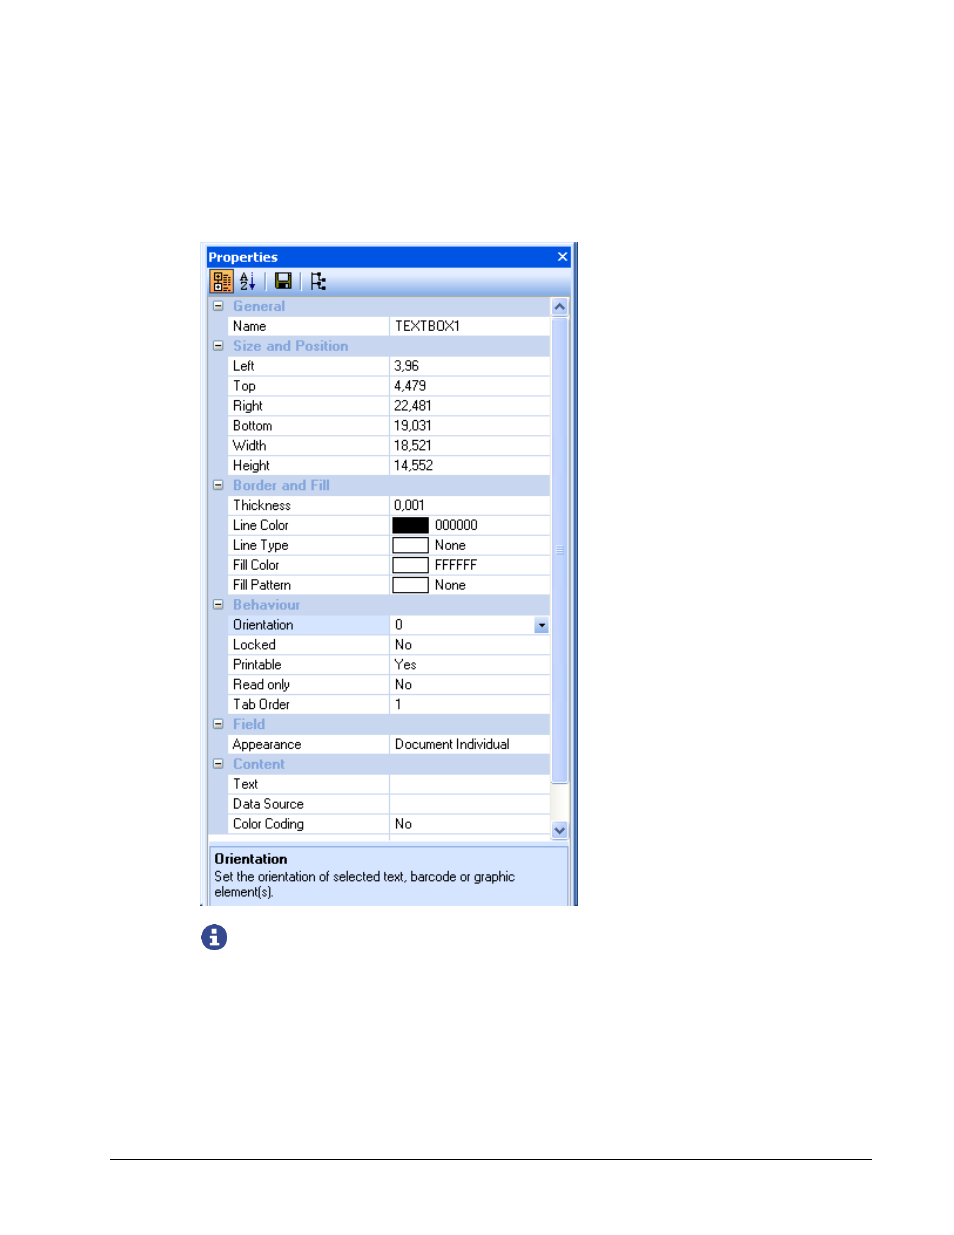Screen dimensions: 954x1235
Task: Select the Bottom property label
Action: [252, 426]
